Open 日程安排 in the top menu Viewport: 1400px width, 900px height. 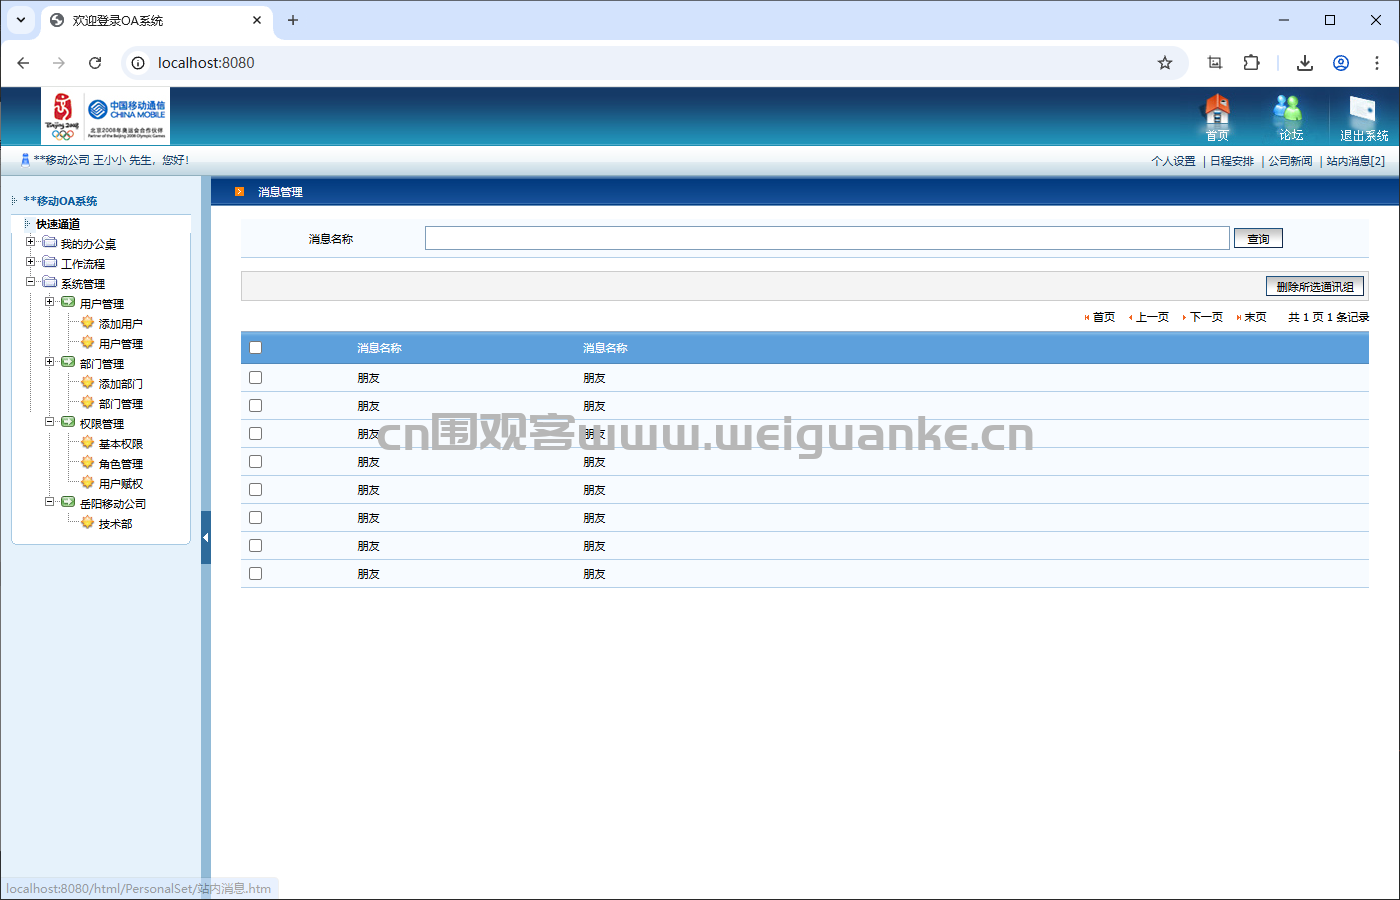pos(1232,161)
